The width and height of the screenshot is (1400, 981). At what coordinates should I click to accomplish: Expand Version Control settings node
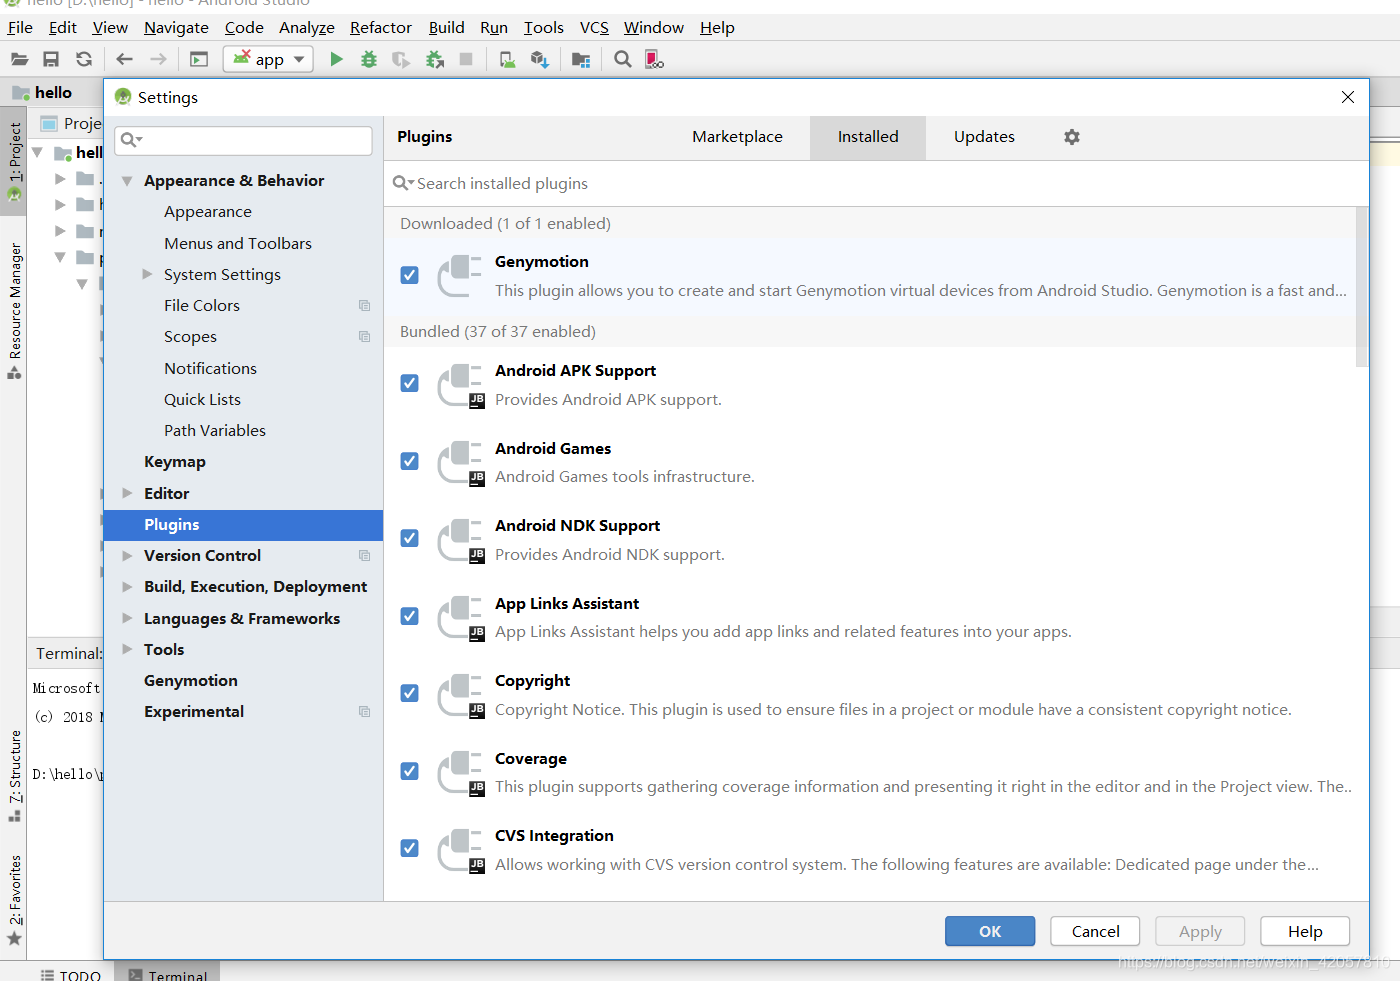tap(127, 555)
